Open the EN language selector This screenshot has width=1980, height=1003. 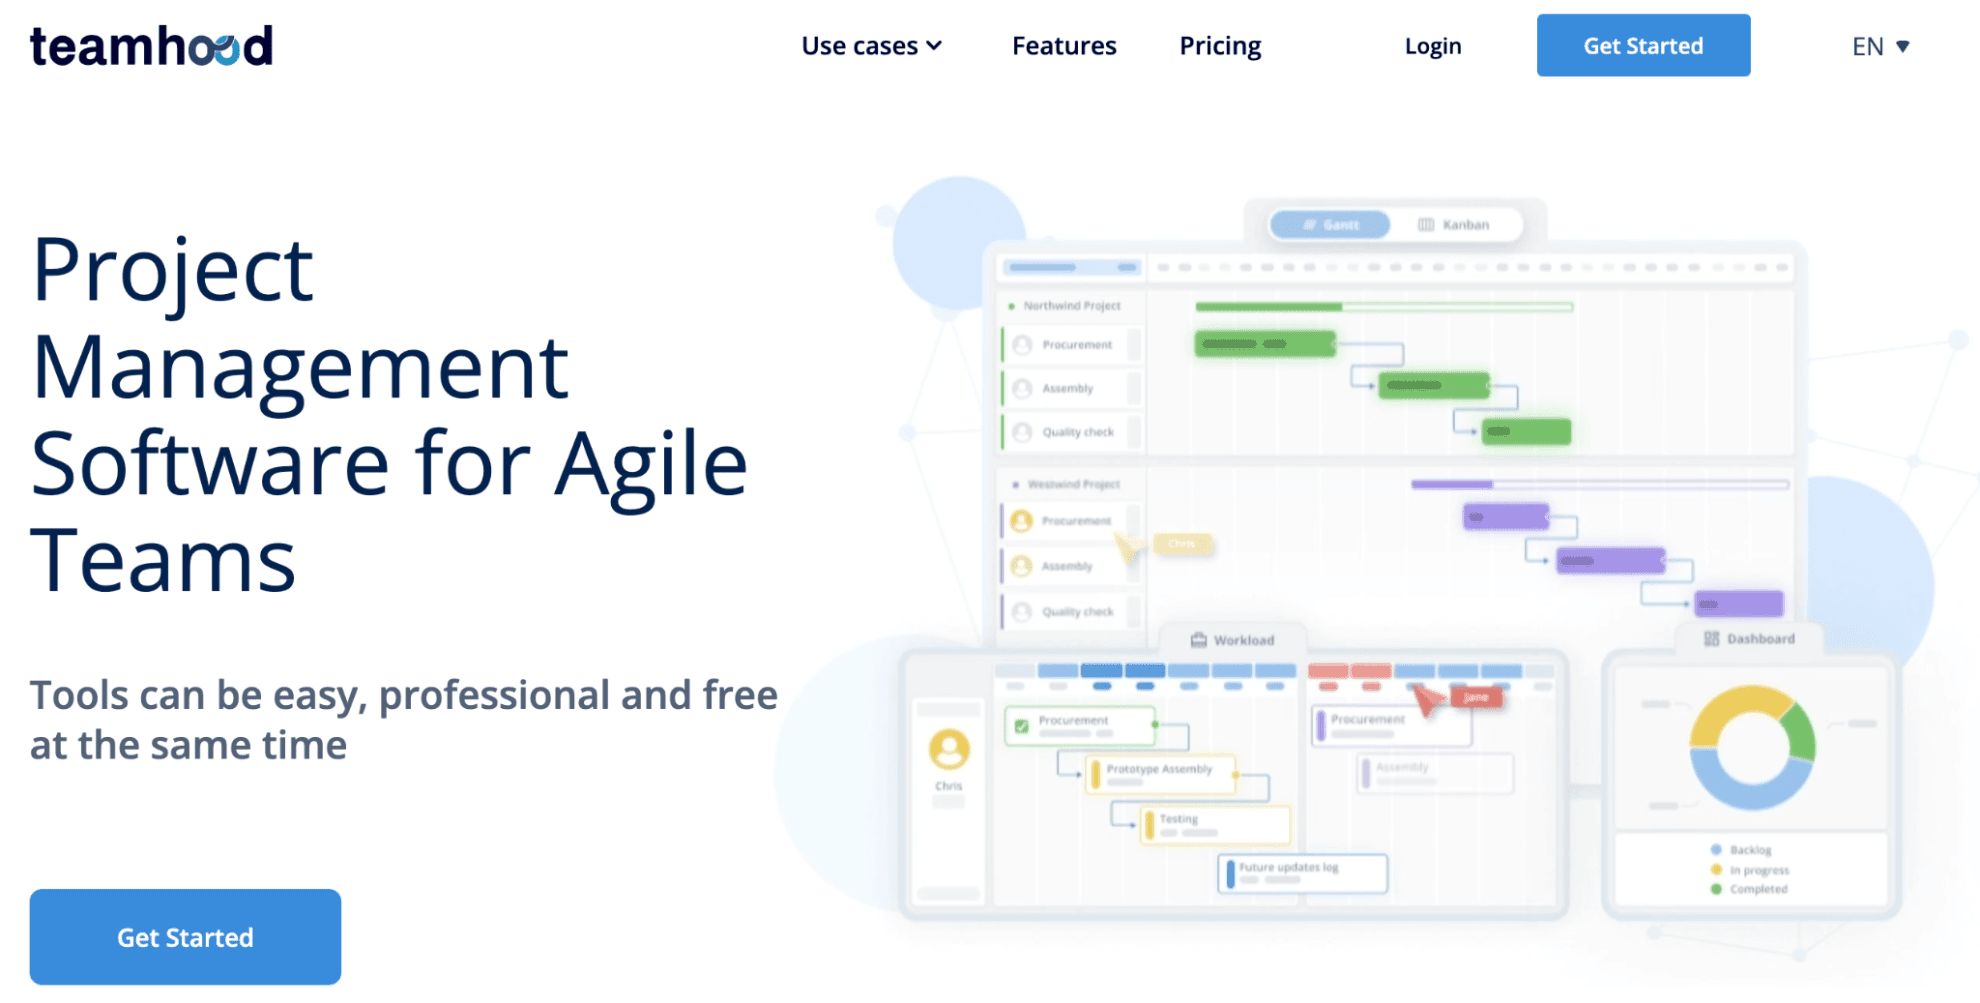pyautogui.click(x=1880, y=46)
